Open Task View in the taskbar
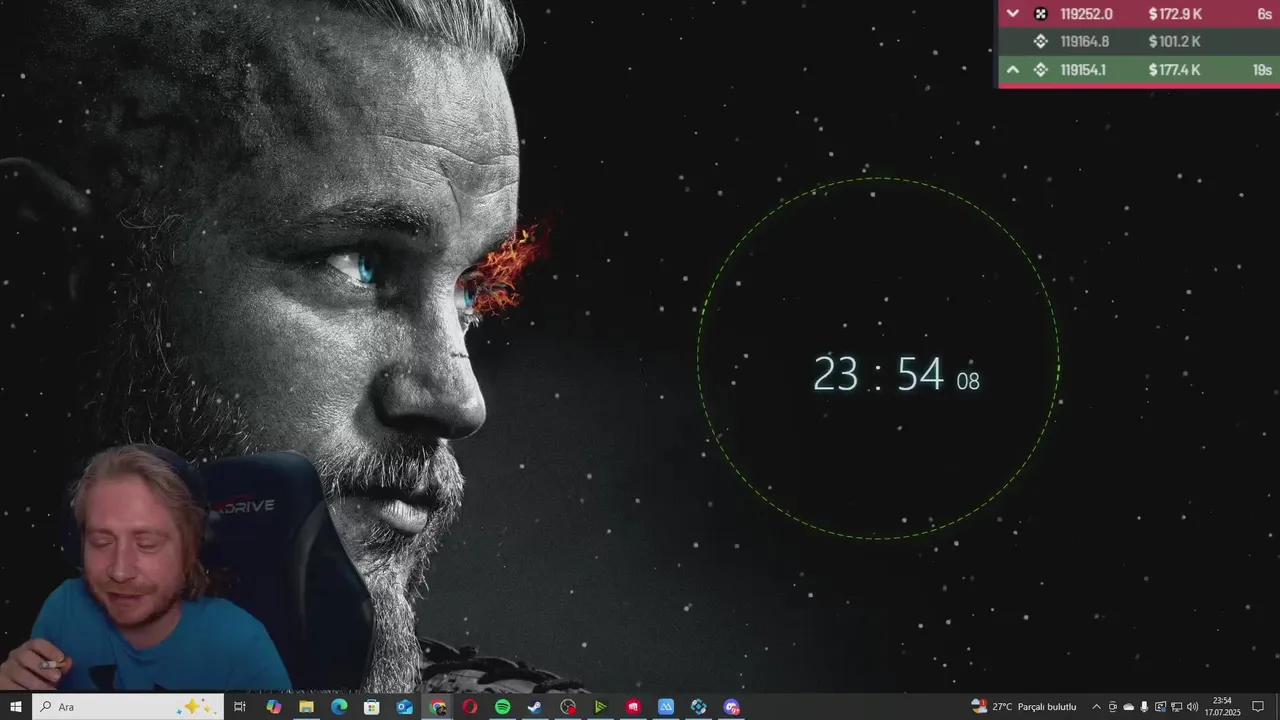Viewport: 1280px width, 720px height. 240,707
